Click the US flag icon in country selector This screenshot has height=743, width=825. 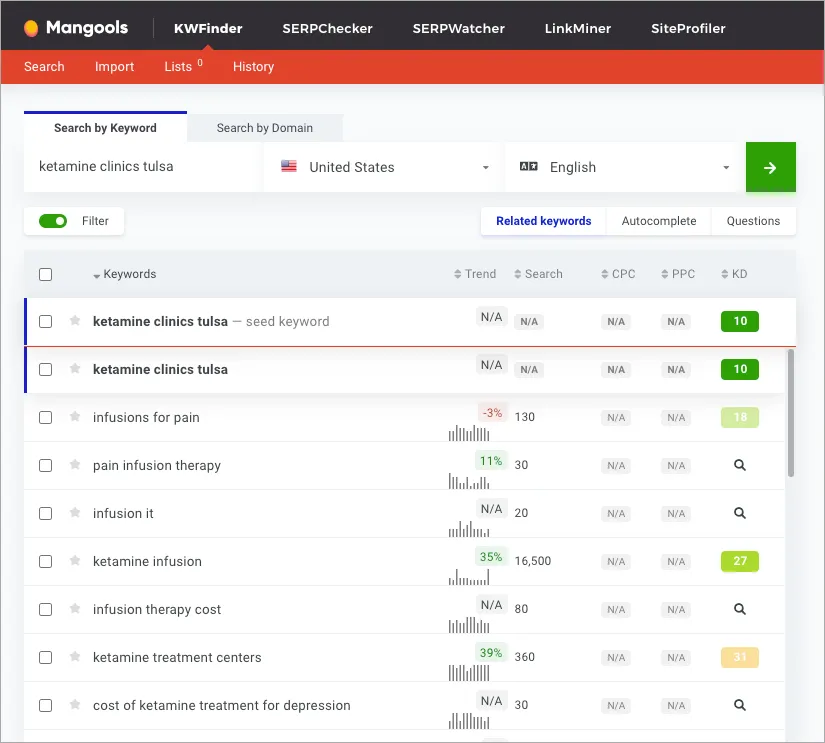[288, 167]
